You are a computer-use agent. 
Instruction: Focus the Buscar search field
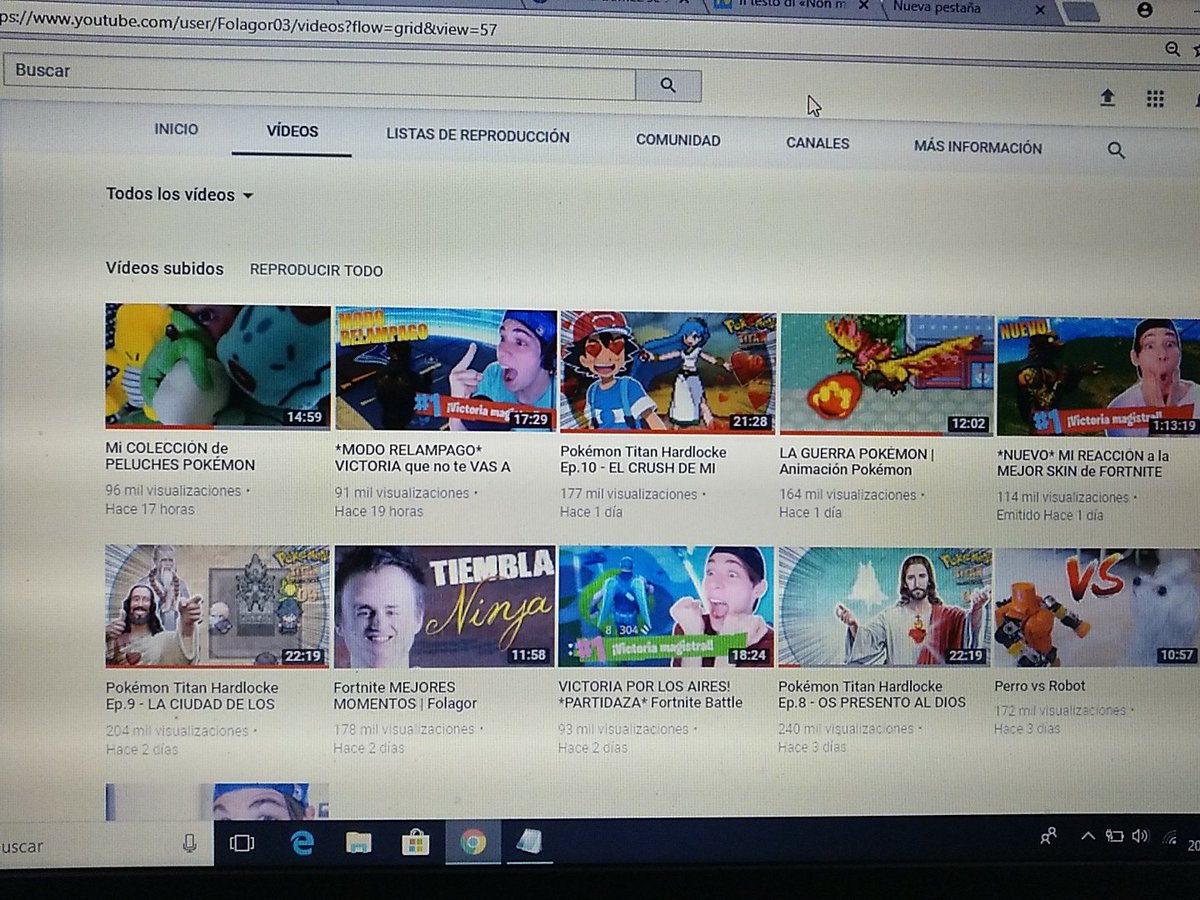(319, 76)
